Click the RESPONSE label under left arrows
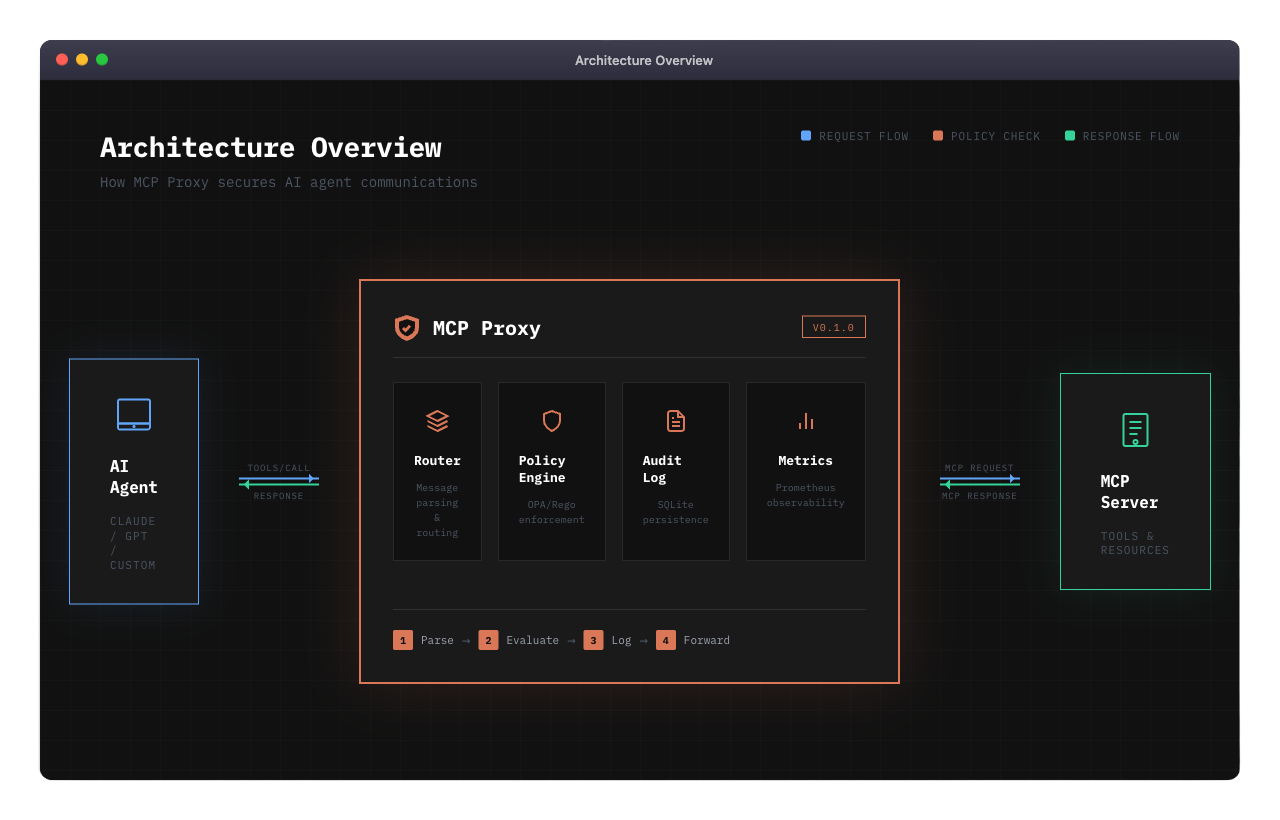Viewport: 1280px width, 820px height. (x=279, y=496)
